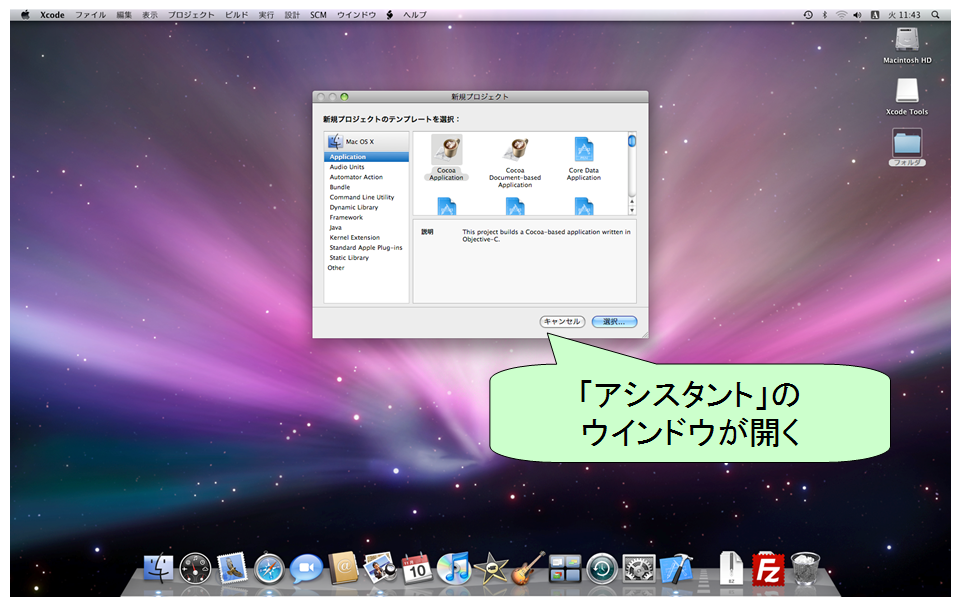Open the scripts menu icon in menu bar
Image resolution: width=956 pixels, height=602 pixels.
click(x=390, y=15)
